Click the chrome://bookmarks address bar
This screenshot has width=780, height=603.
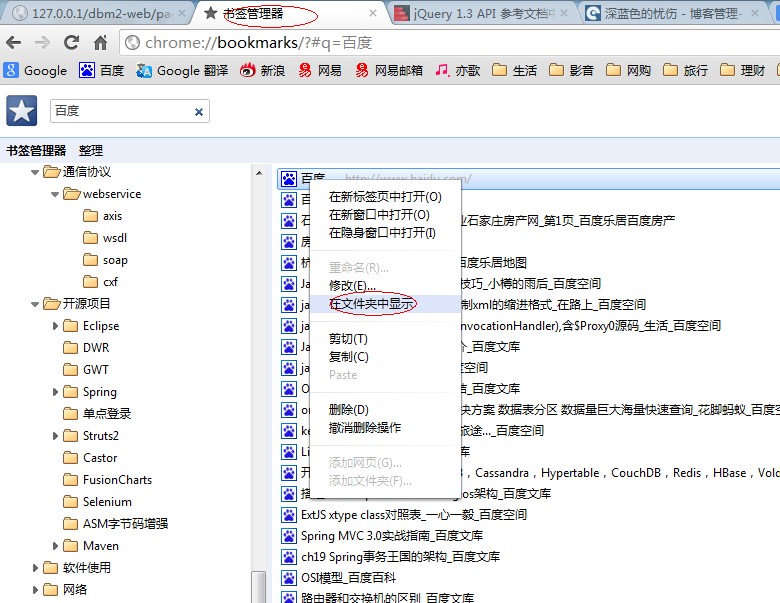pos(448,43)
